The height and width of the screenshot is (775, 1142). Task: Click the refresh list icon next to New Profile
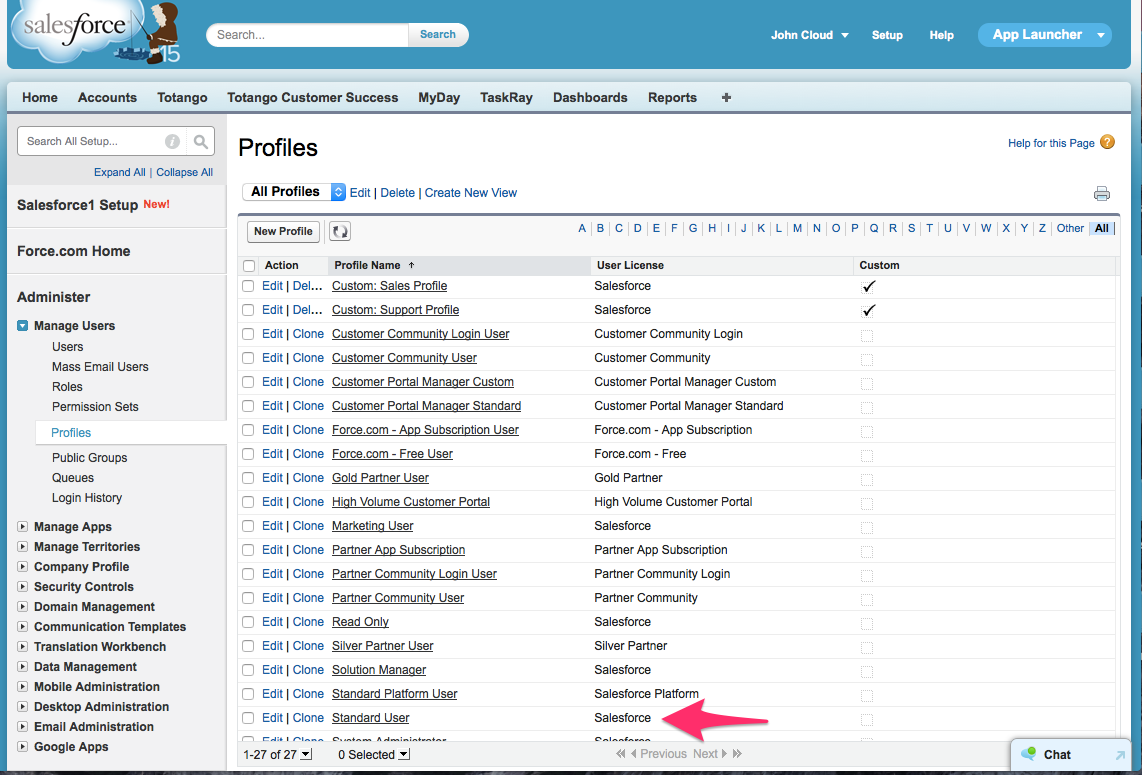[x=339, y=232]
